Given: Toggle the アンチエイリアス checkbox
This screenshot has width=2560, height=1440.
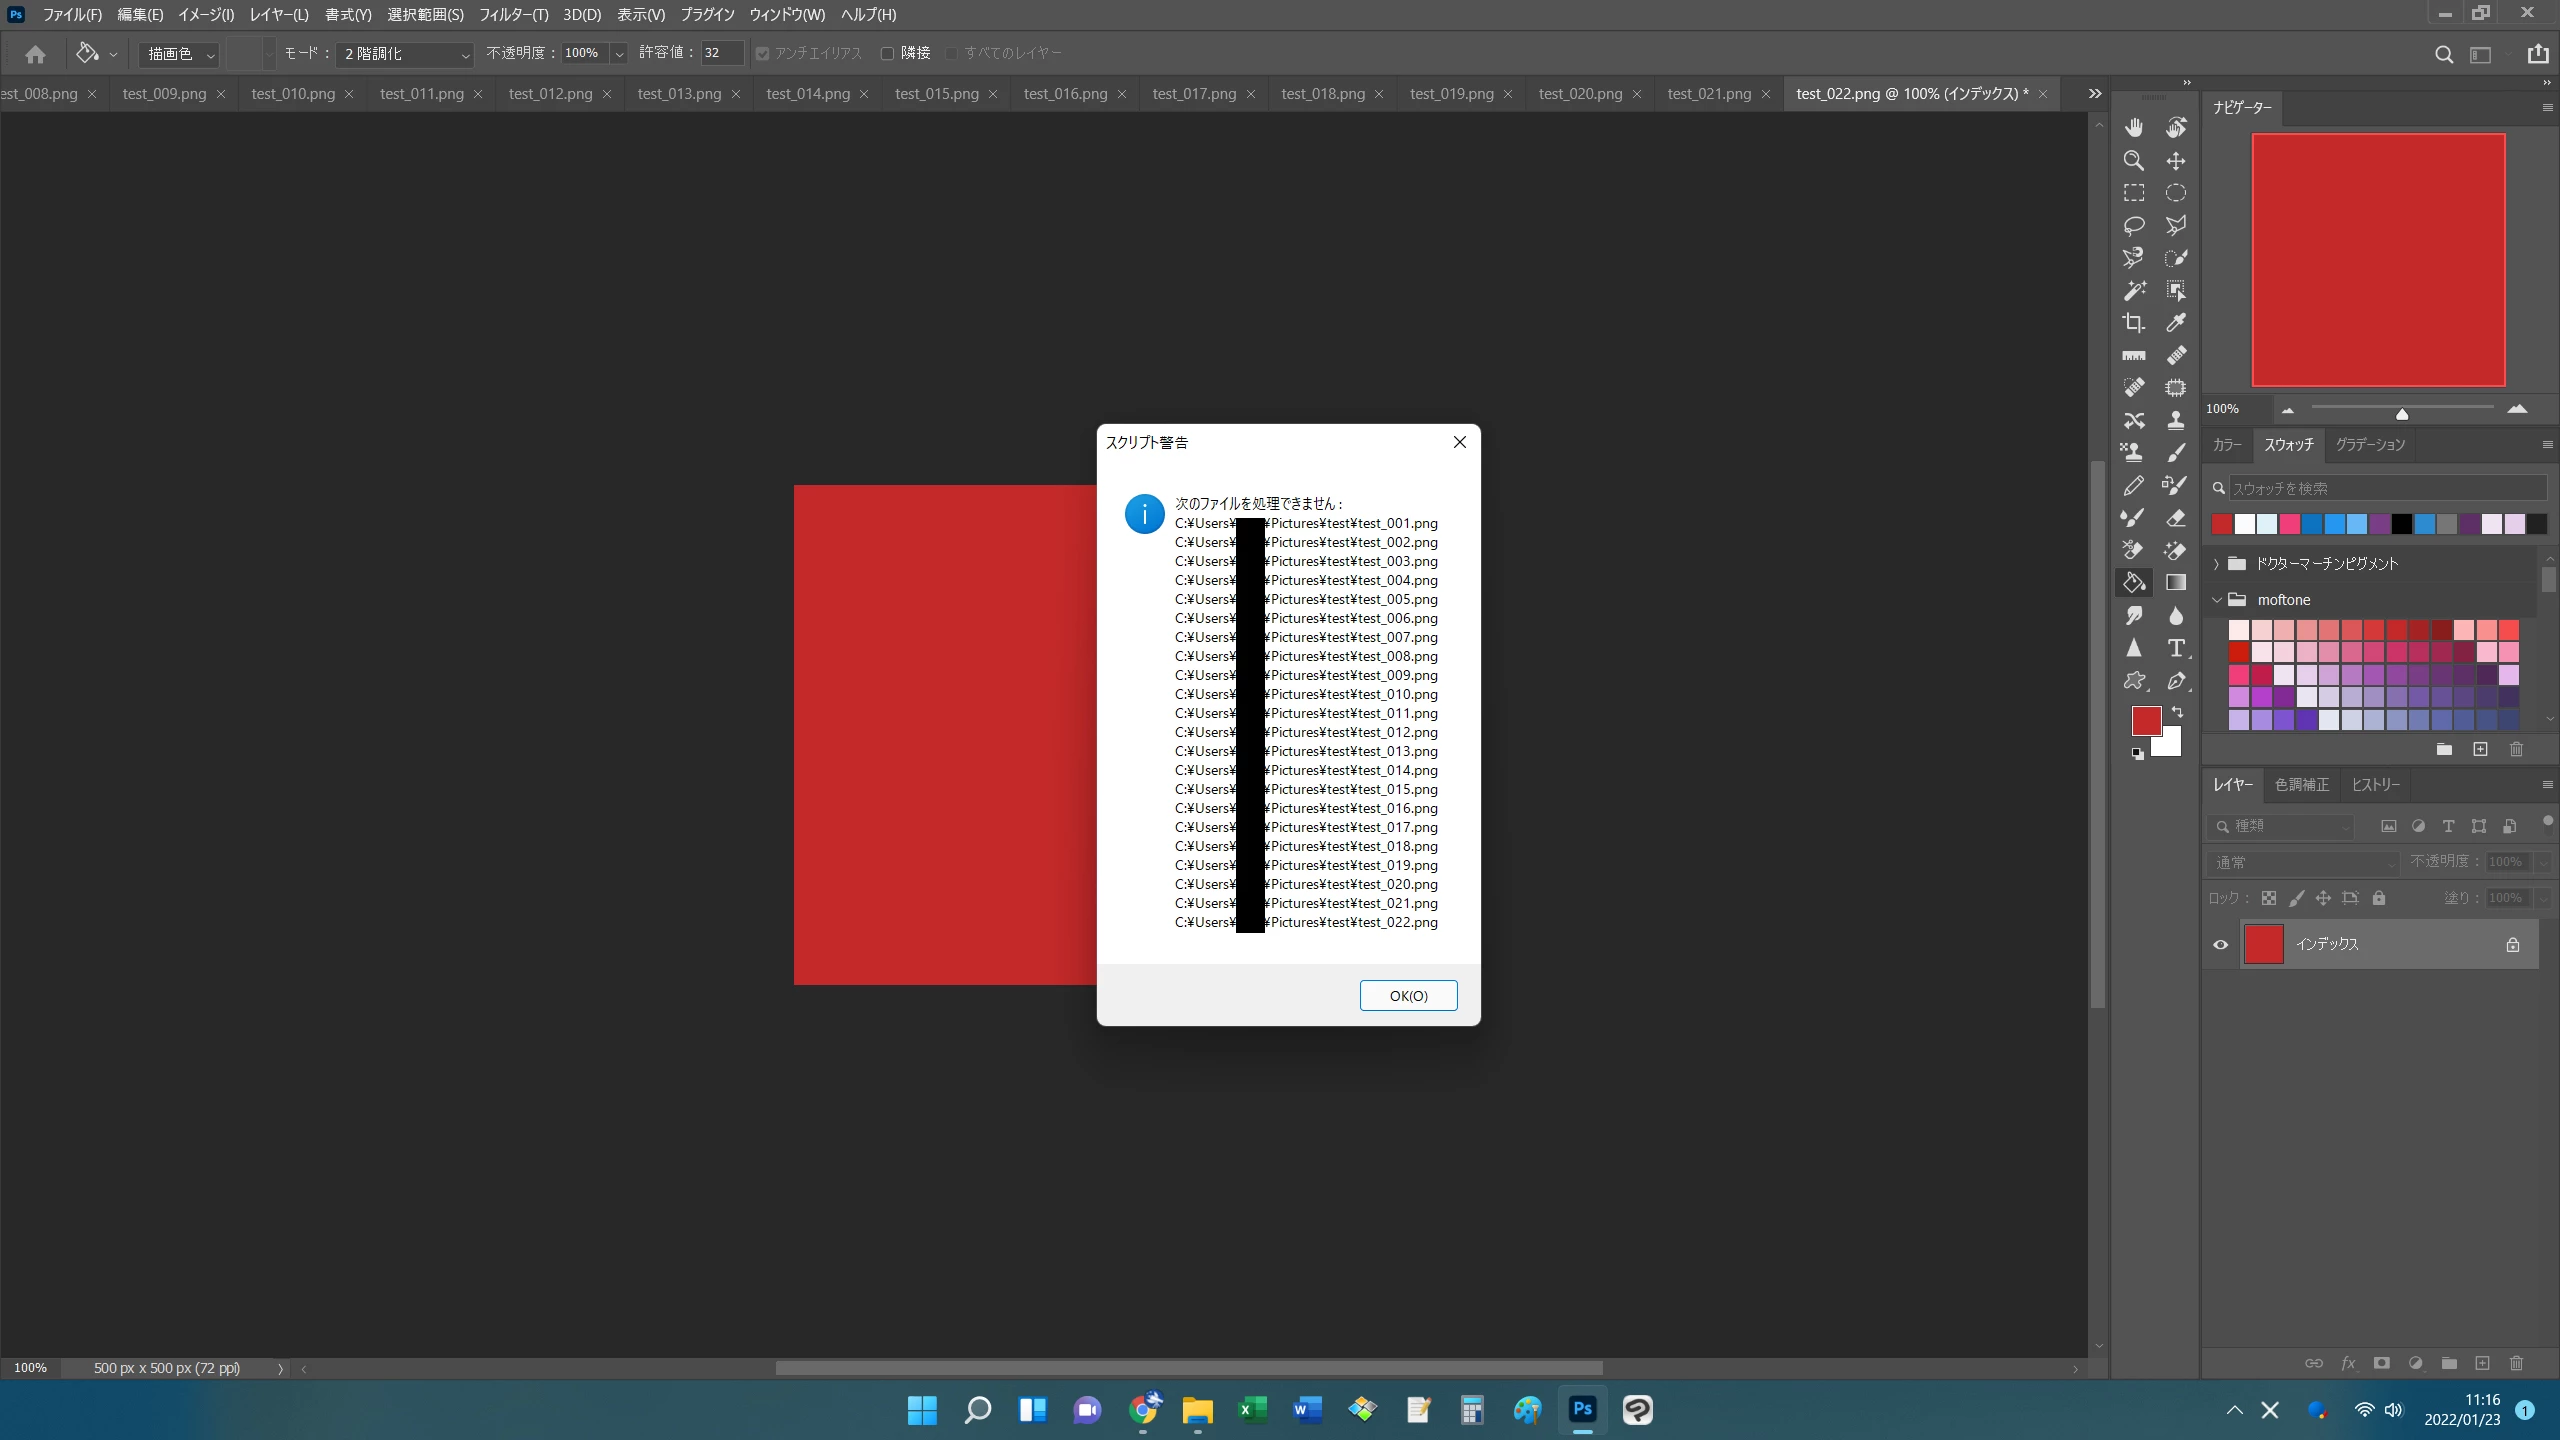Looking at the screenshot, I should coord(763,53).
